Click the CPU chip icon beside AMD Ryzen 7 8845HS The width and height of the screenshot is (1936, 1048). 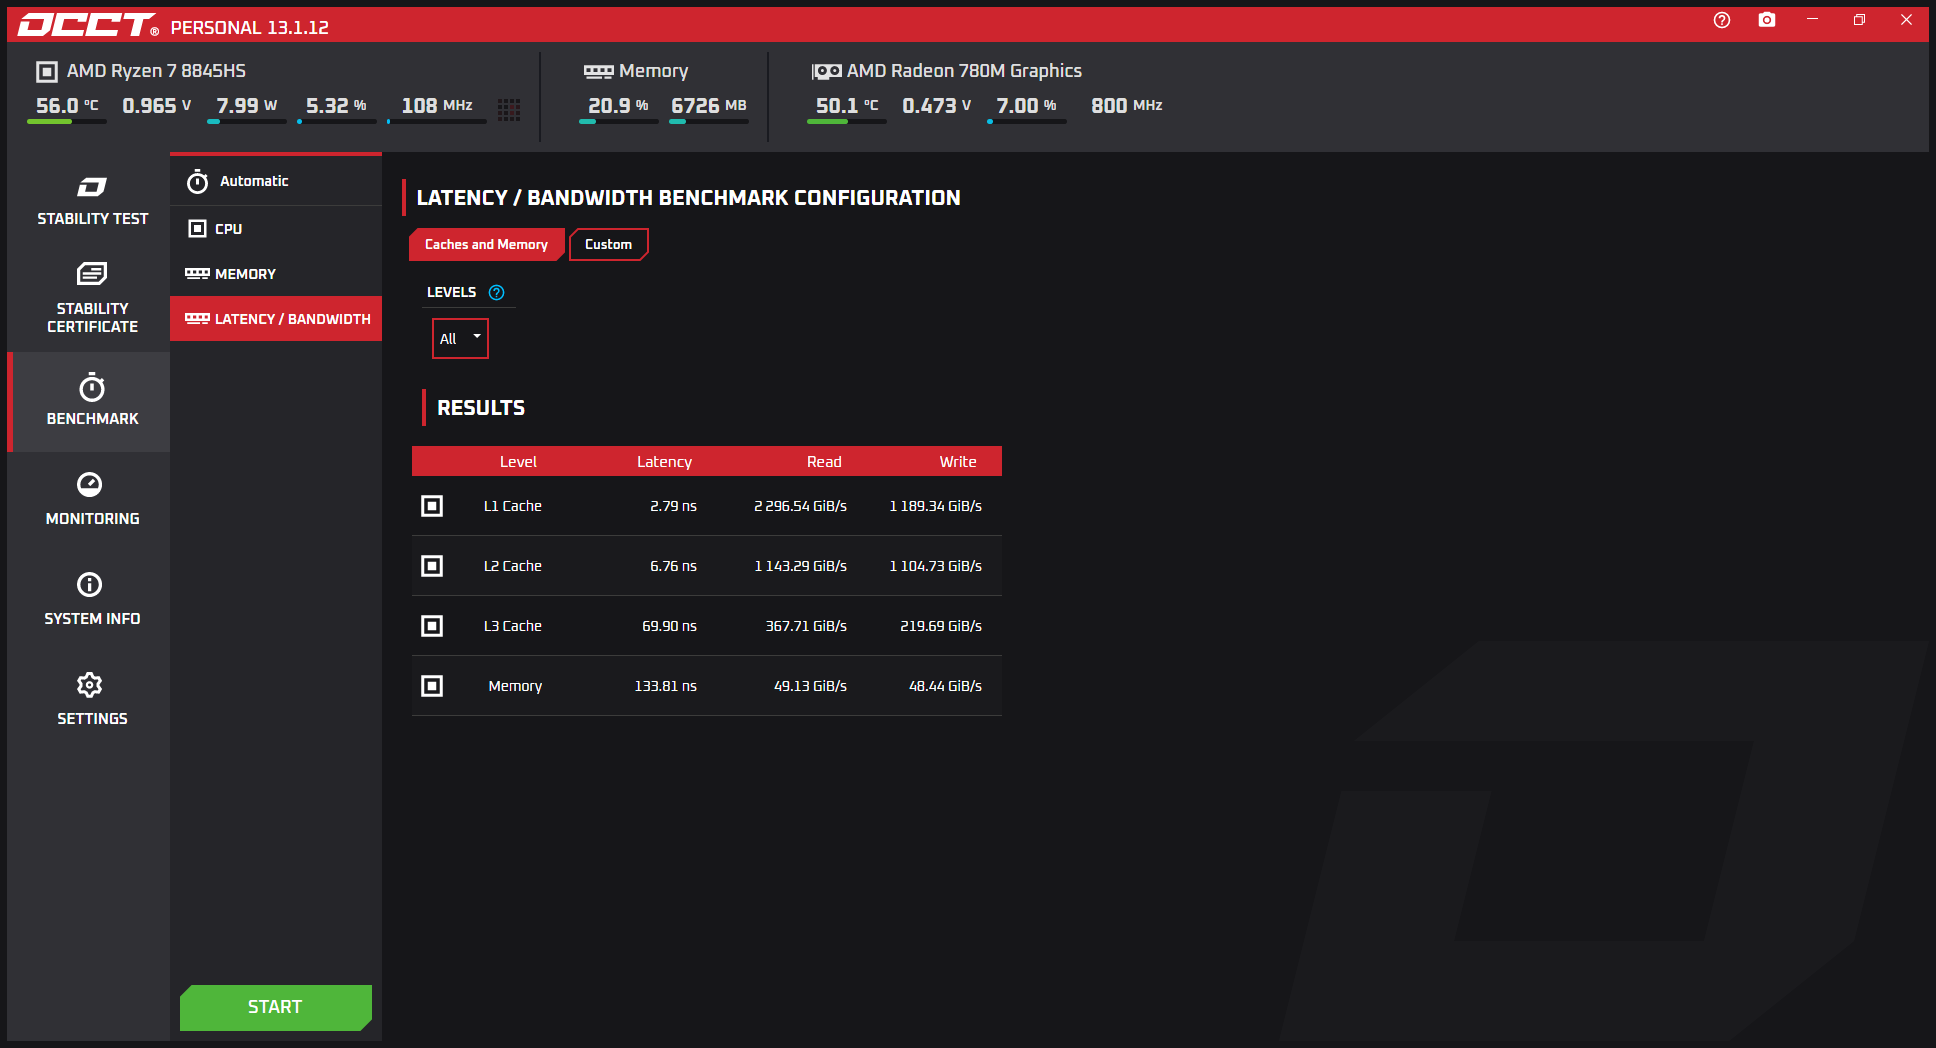coord(46,72)
